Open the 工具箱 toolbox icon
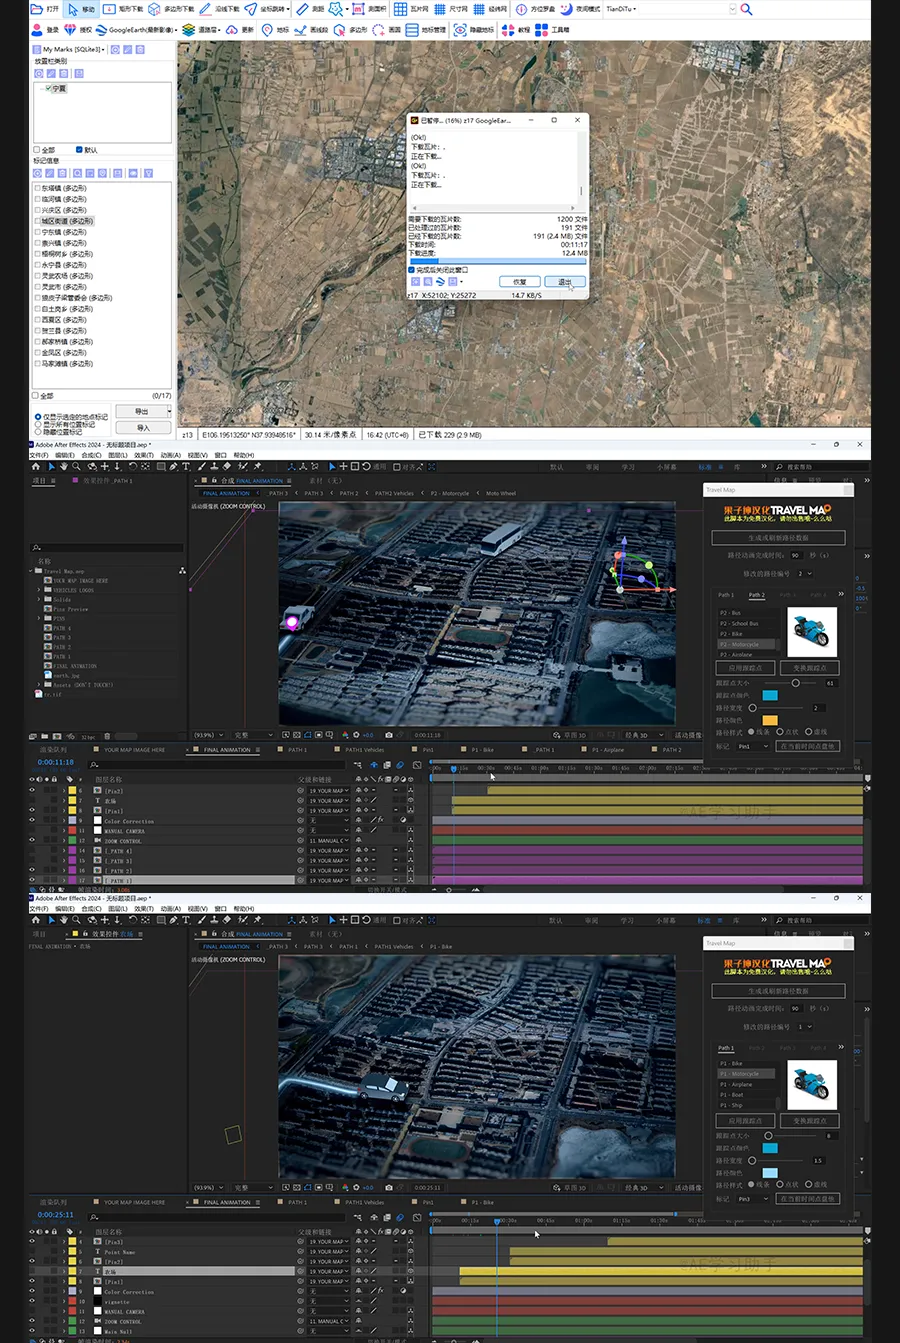Viewport: 900px width, 1343px height. coord(543,30)
